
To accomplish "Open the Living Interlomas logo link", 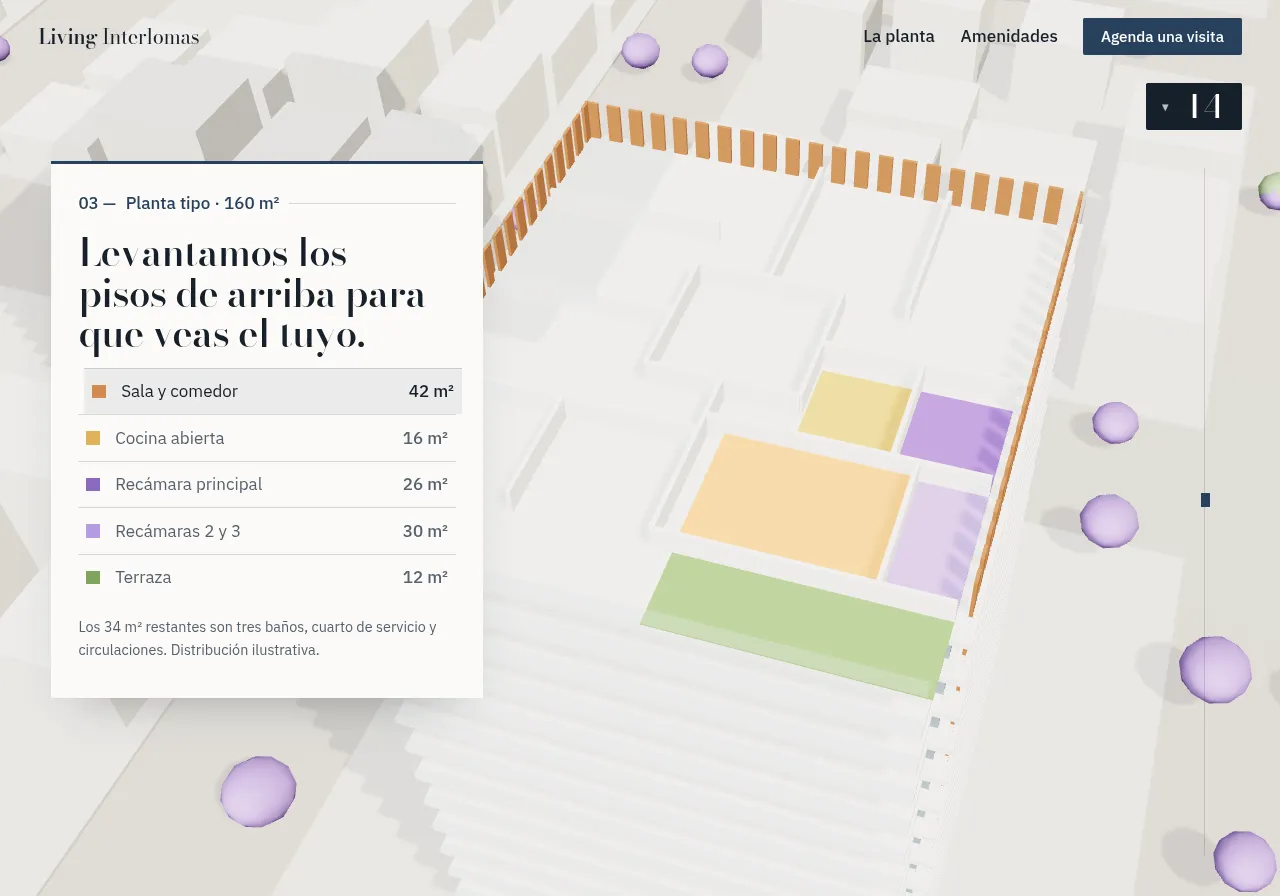I will click(x=119, y=37).
